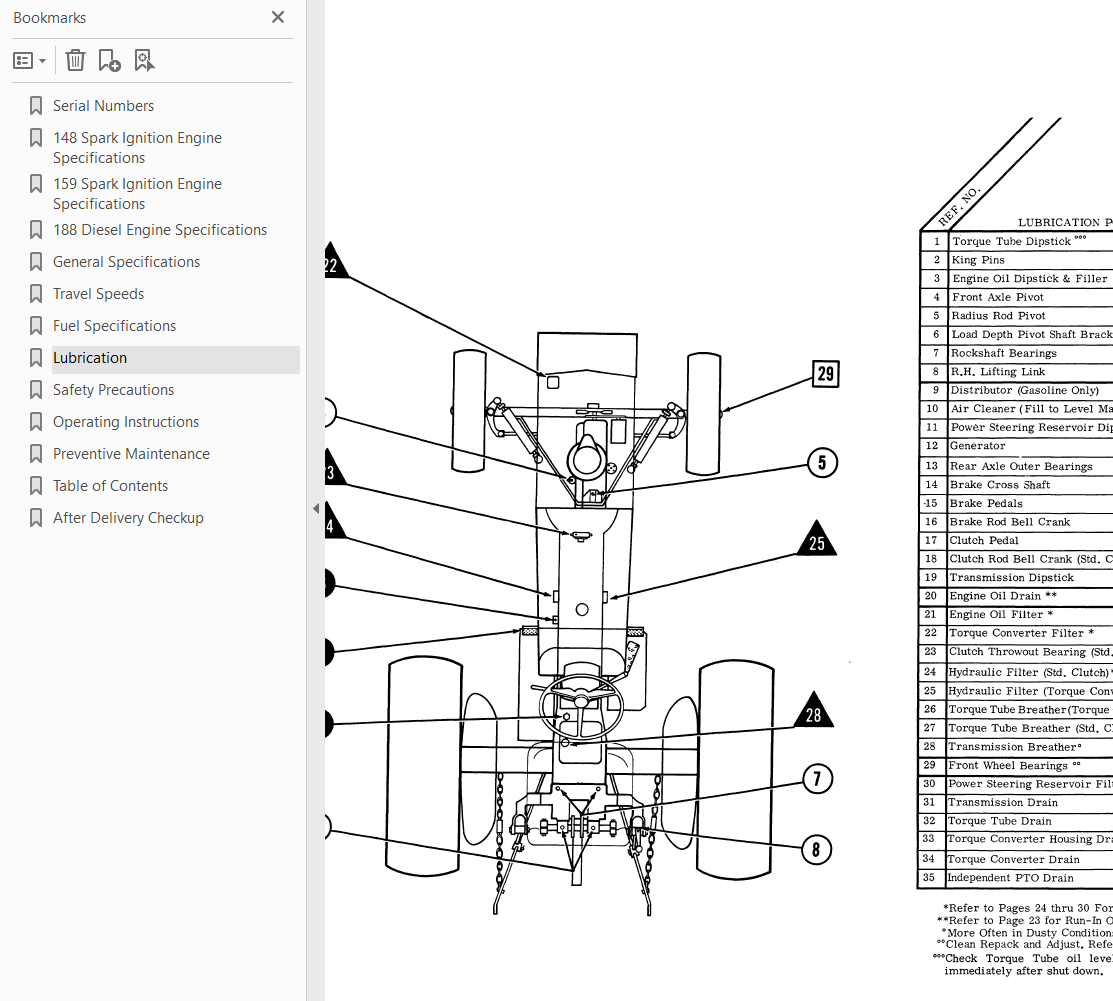The height and width of the screenshot is (1001, 1113).
Task: Click 'Transmission Dipstick' table entry
Action: tap(1011, 577)
